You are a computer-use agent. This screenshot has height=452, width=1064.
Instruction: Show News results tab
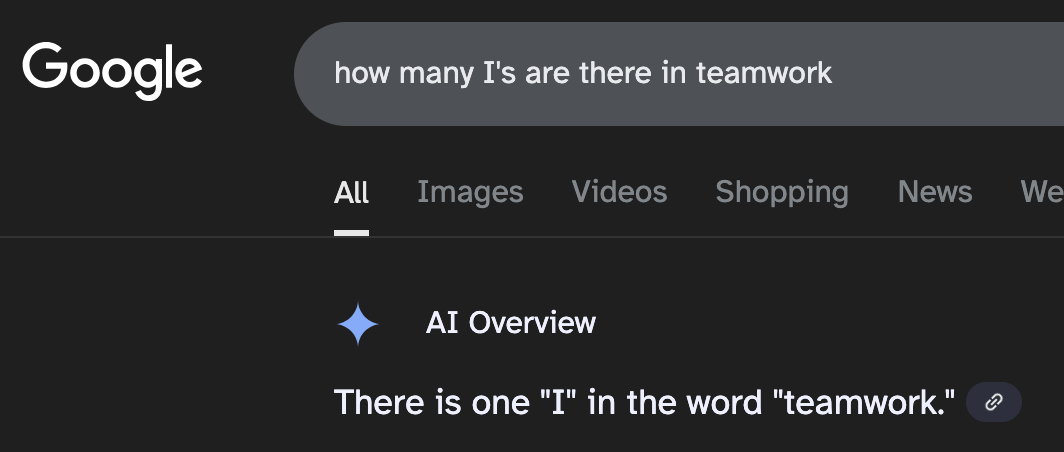934,192
